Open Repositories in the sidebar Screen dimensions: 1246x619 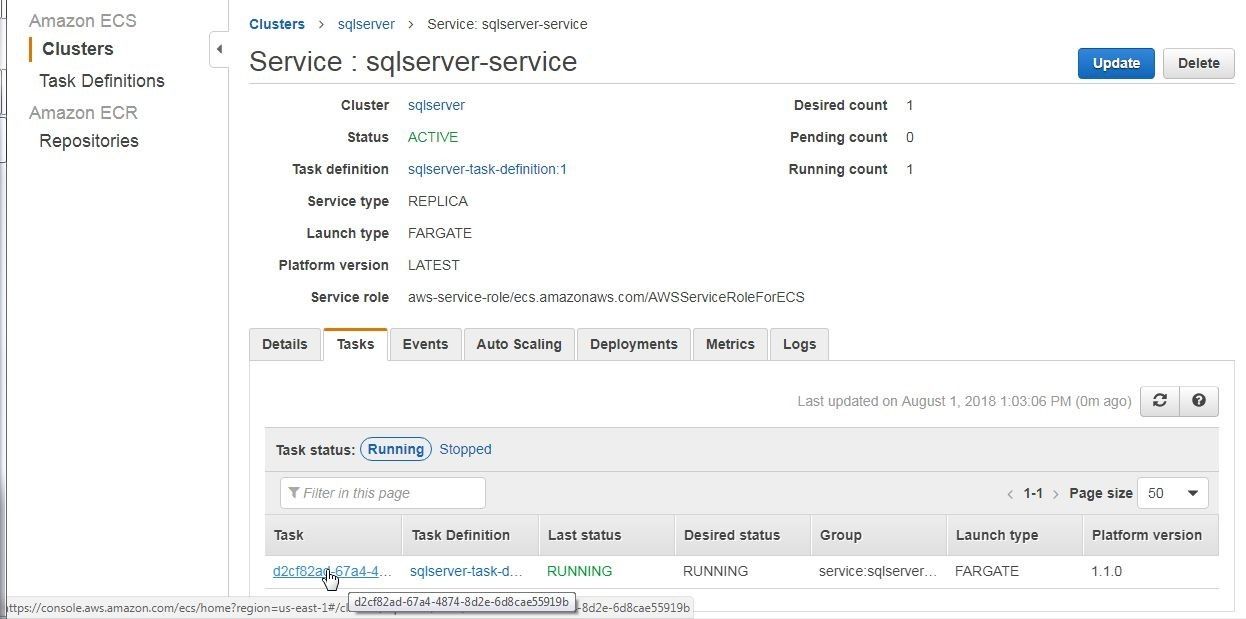click(x=89, y=141)
